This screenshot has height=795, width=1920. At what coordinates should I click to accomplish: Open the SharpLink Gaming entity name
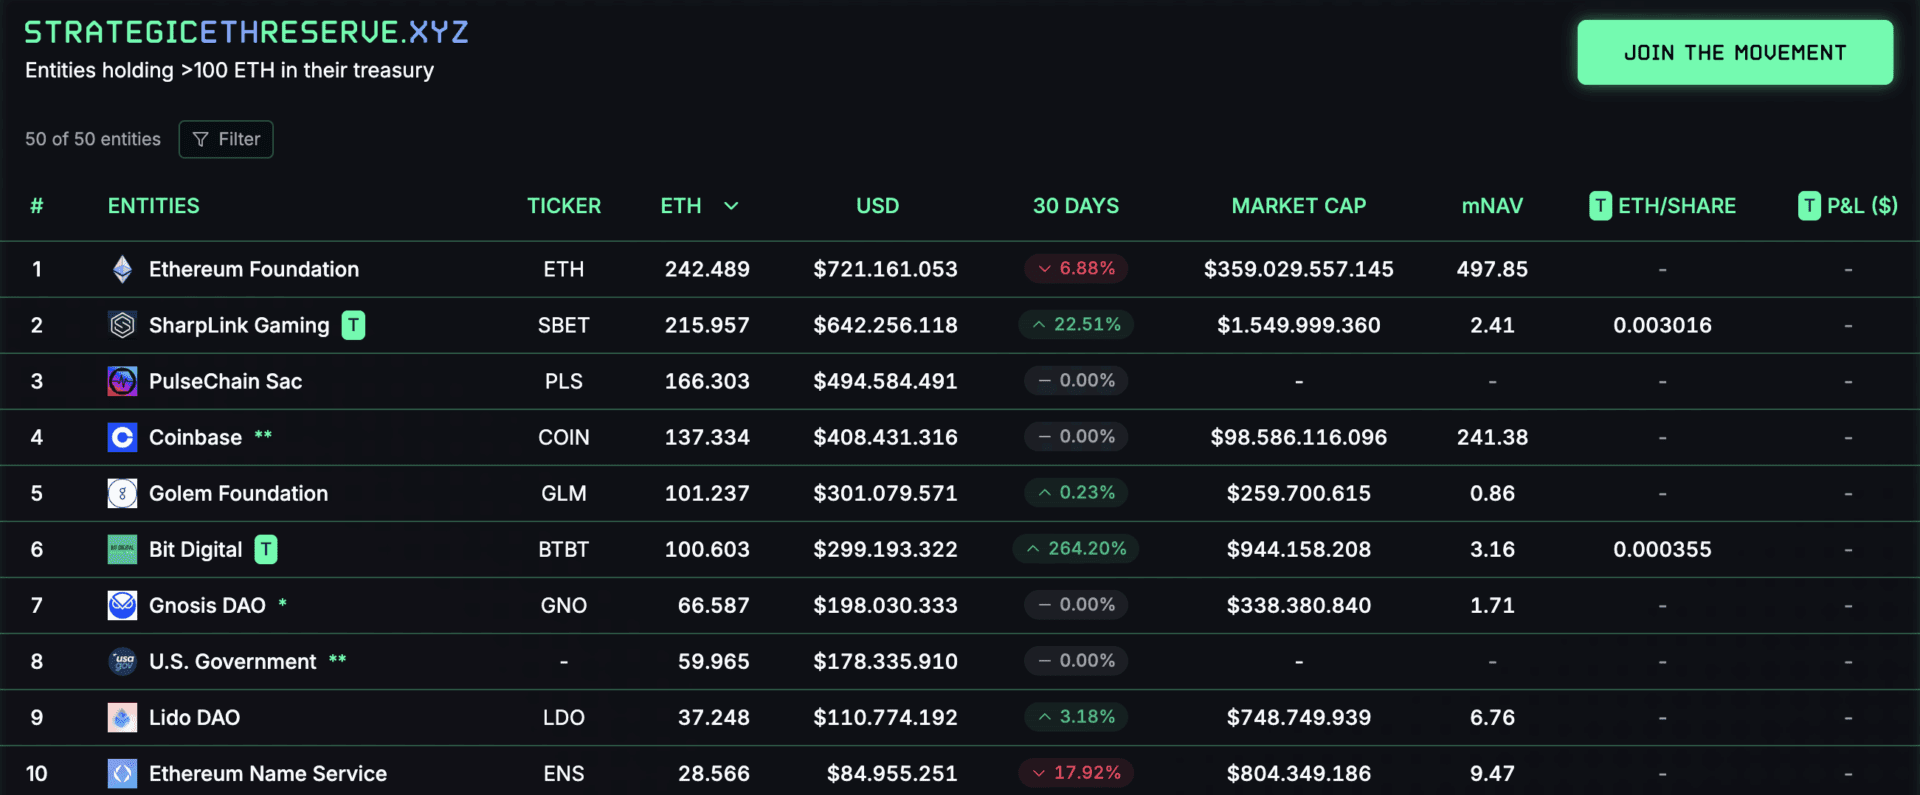(239, 325)
